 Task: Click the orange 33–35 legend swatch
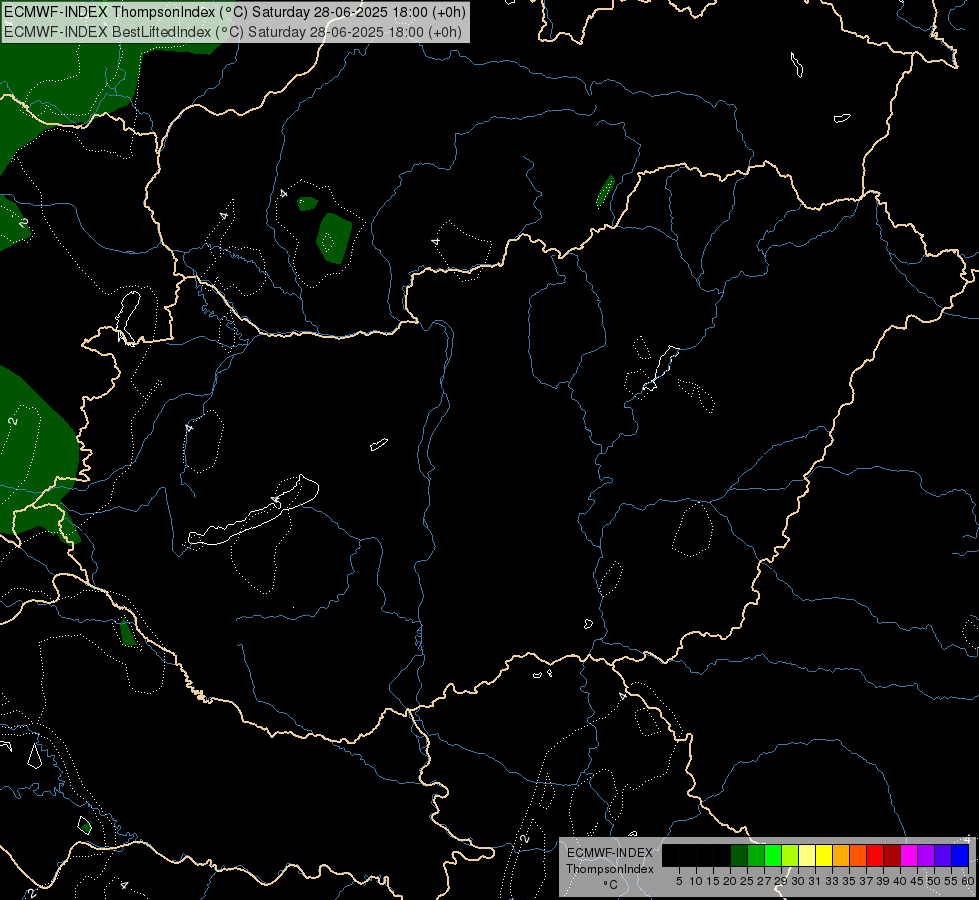point(841,855)
